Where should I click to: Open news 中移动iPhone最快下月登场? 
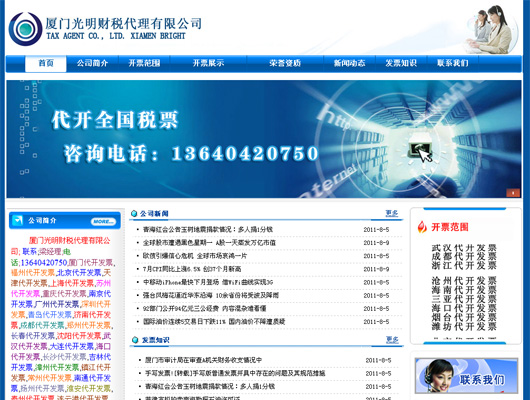click(208, 282)
